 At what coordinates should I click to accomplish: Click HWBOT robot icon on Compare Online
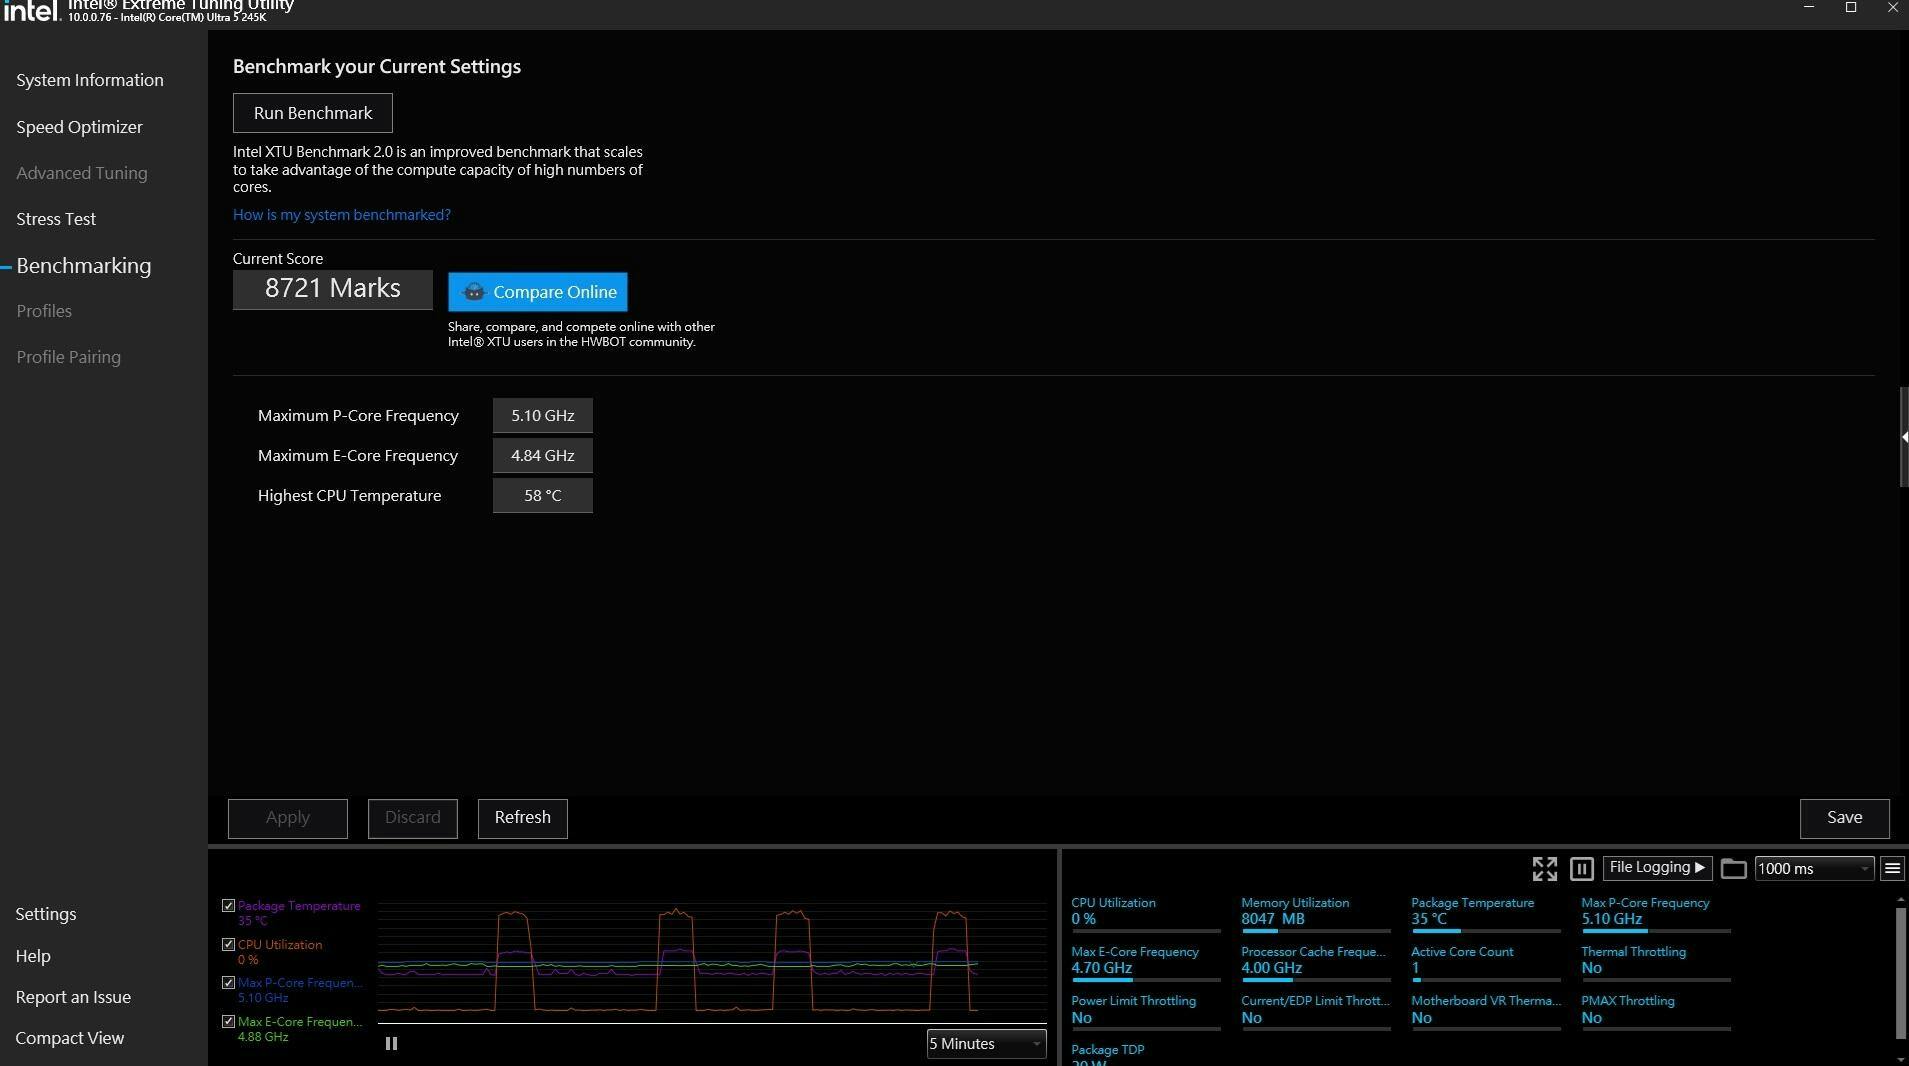[474, 292]
